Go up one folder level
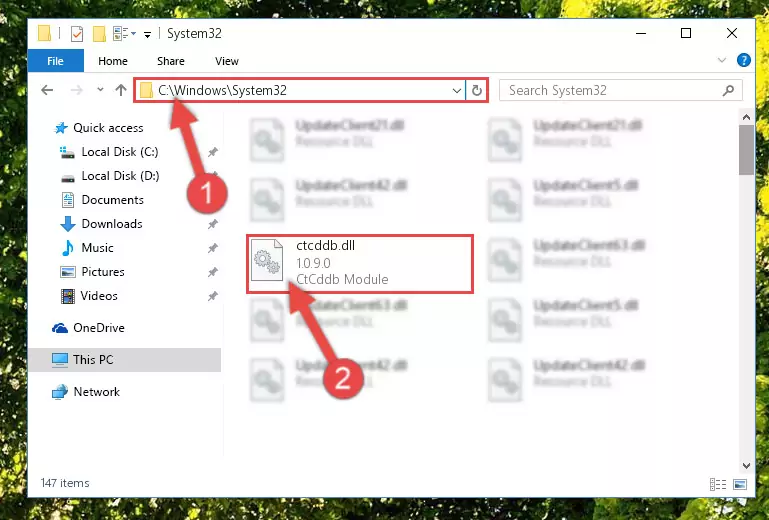Screen dimensions: 769x520 [121, 90]
